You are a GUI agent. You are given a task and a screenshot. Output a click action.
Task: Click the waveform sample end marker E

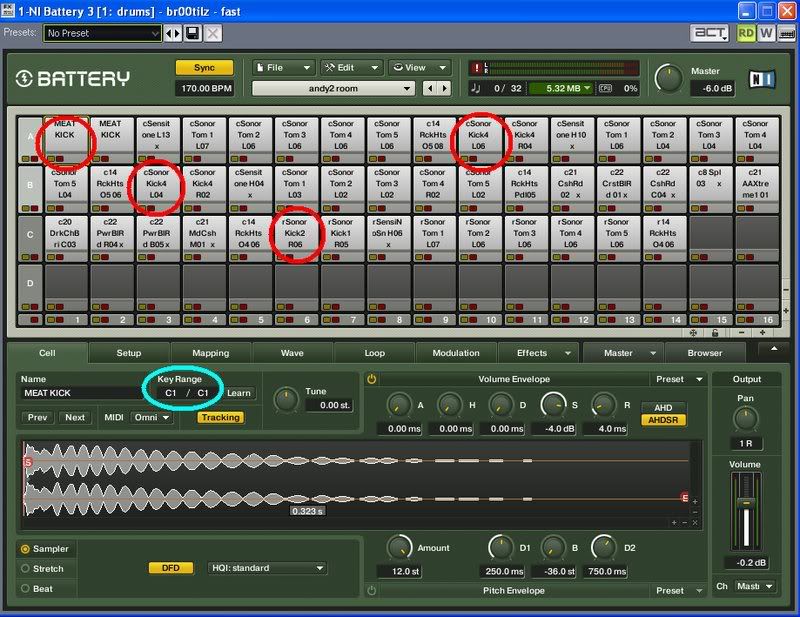click(685, 498)
